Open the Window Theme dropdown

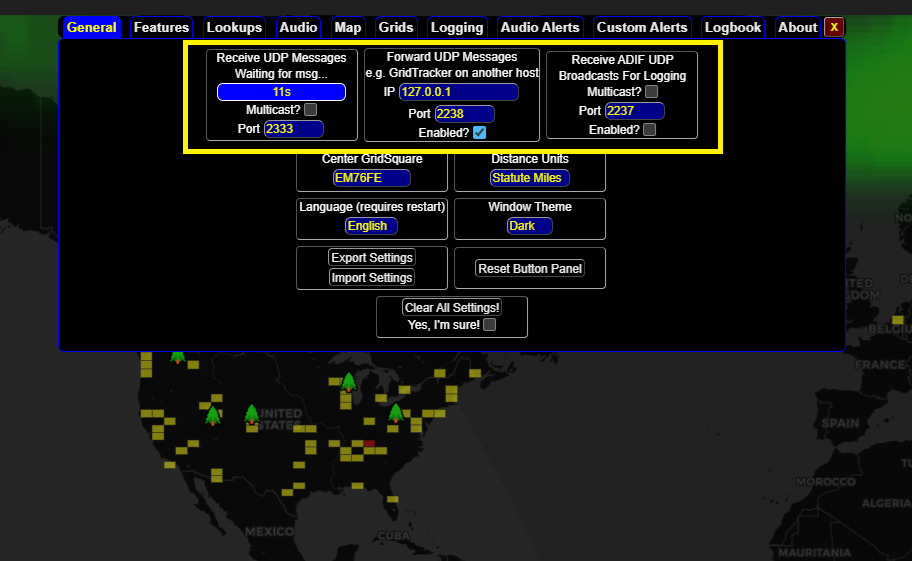coord(529,226)
